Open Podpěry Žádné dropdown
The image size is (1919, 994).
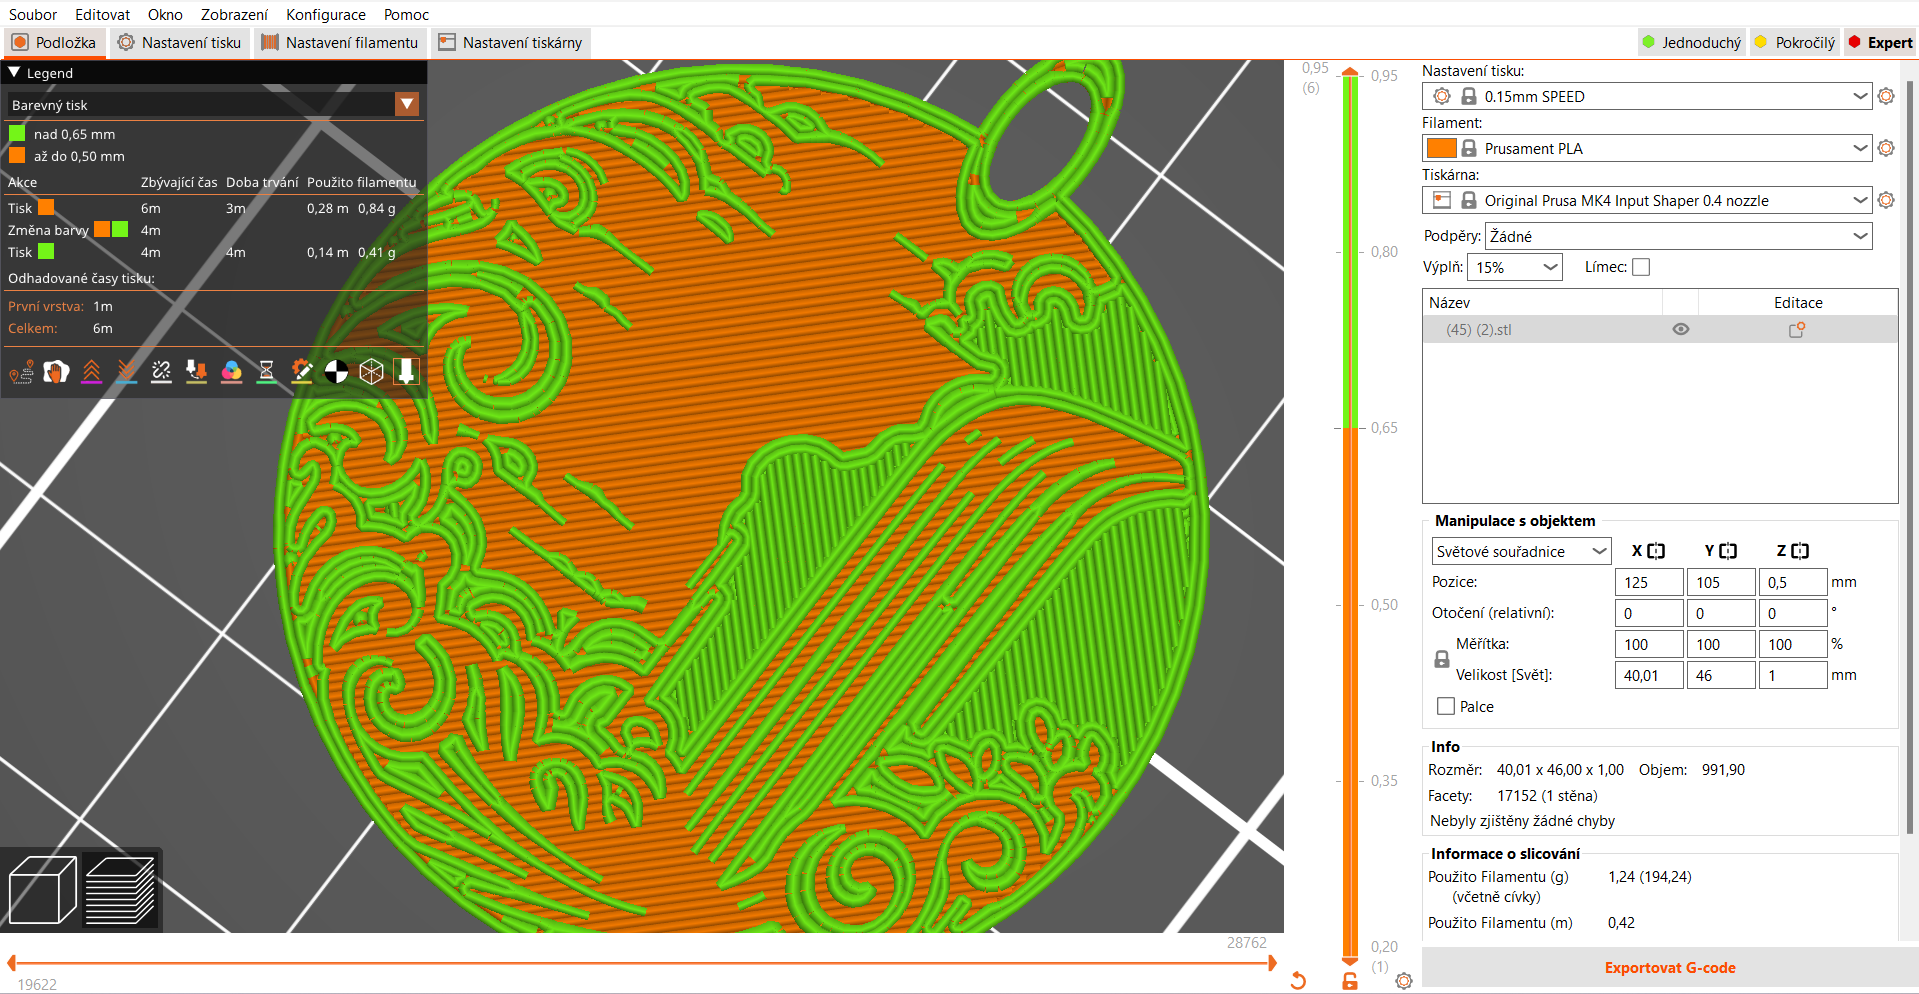point(1679,236)
